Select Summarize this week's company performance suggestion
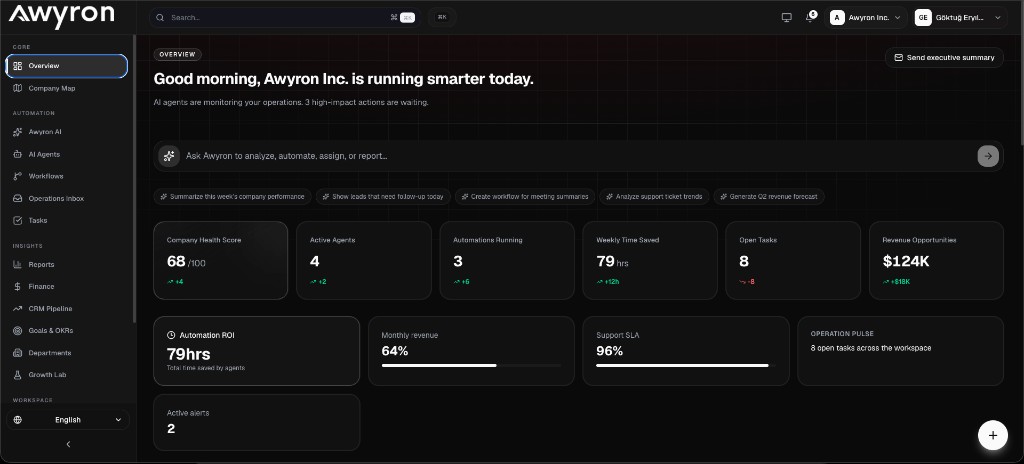 pyautogui.click(x=232, y=197)
